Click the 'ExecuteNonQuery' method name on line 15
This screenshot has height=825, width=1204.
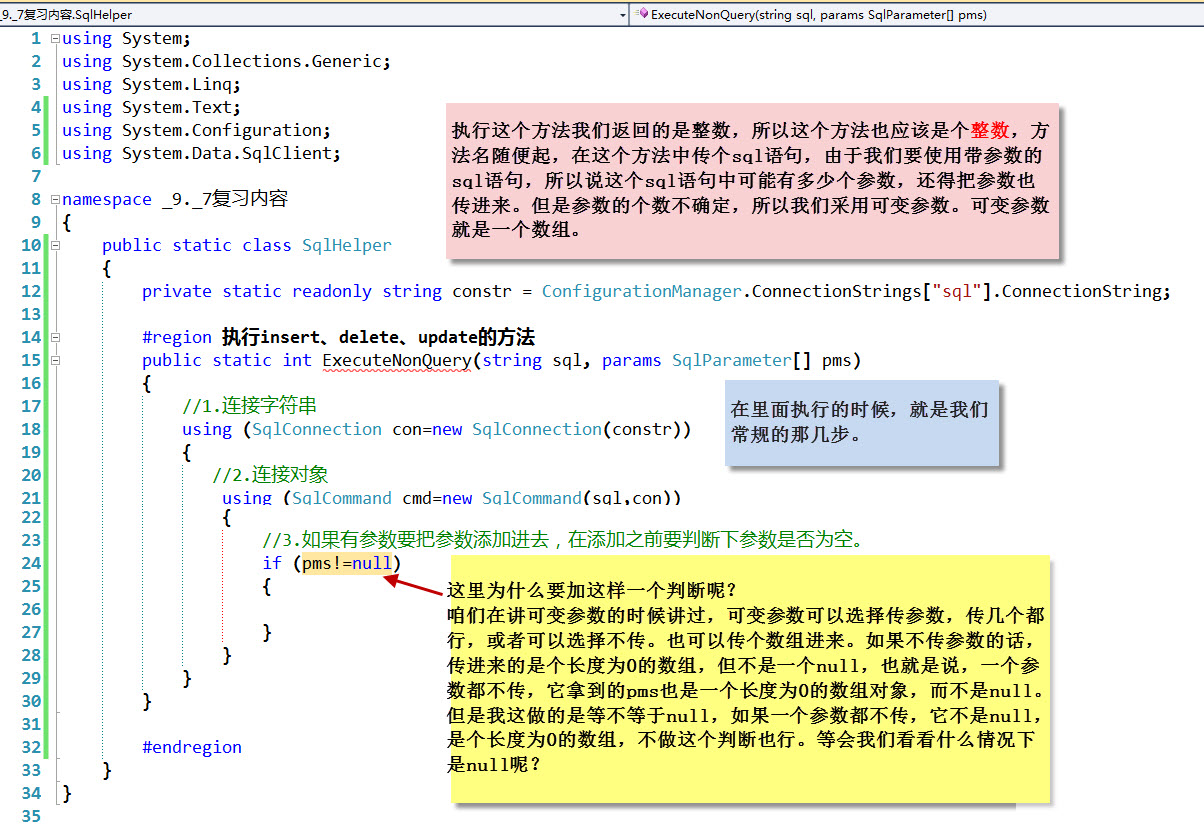(x=396, y=360)
